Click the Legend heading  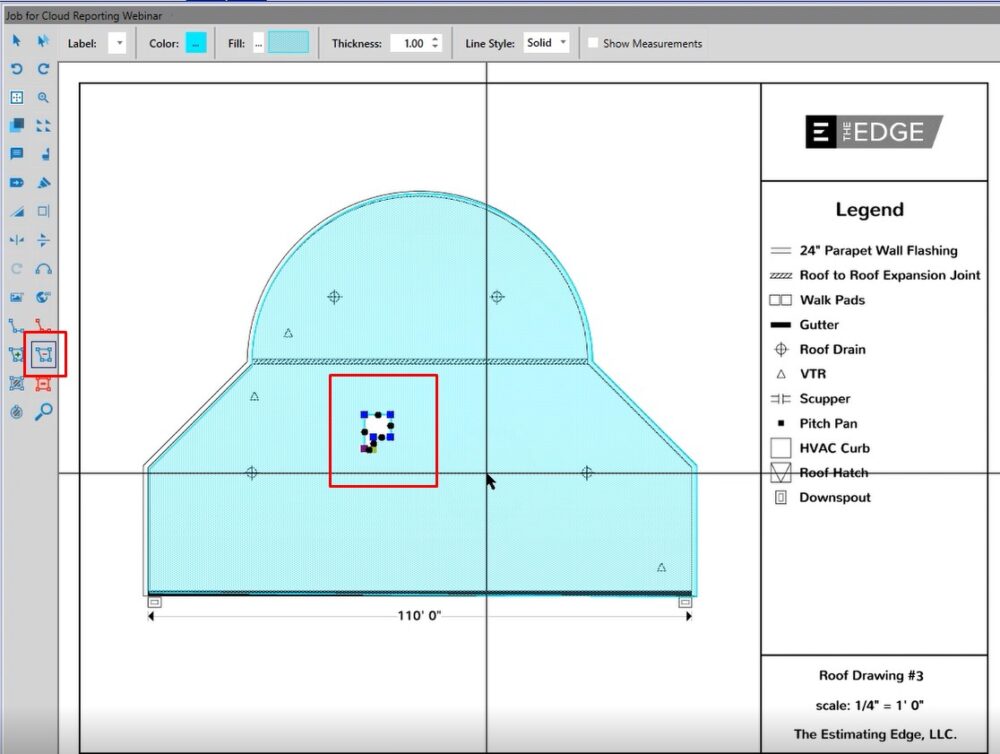pos(869,209)
